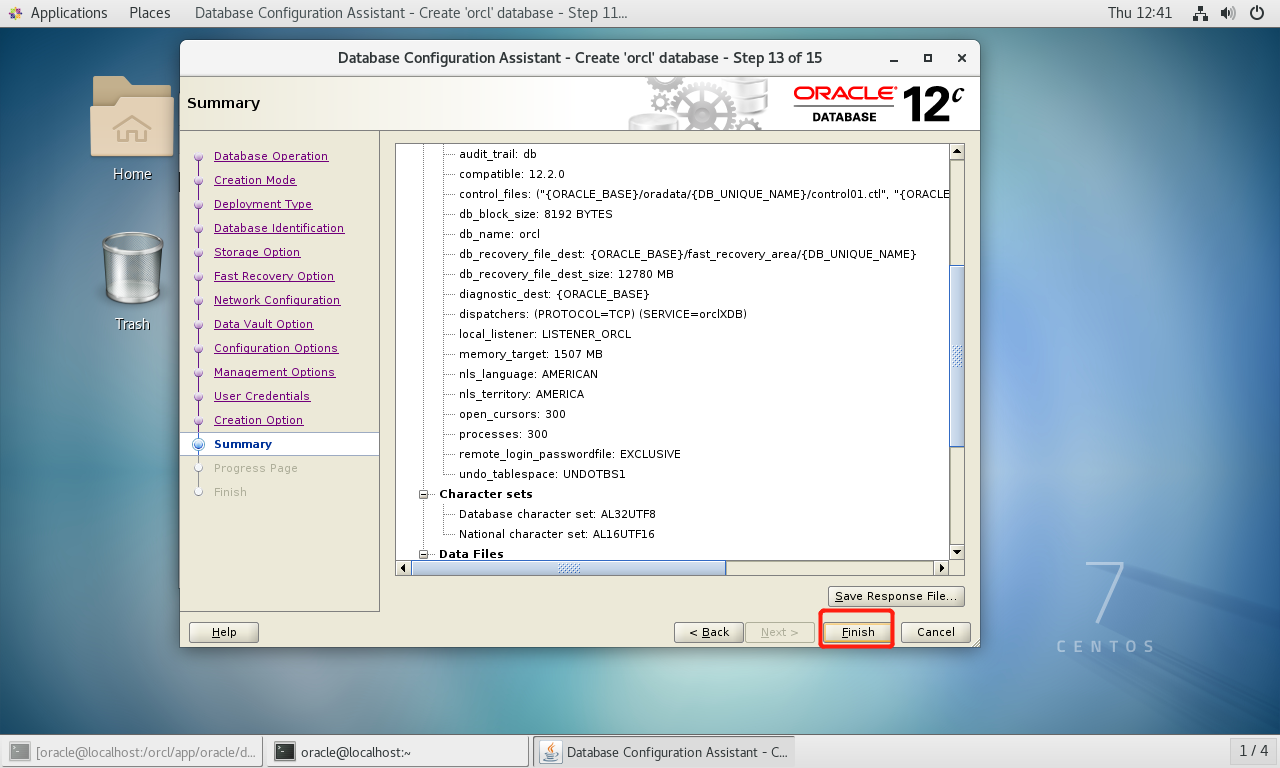Select the diagnostic_dest row
This screenshot has width=1280, height=768.
tap(554, 294)
